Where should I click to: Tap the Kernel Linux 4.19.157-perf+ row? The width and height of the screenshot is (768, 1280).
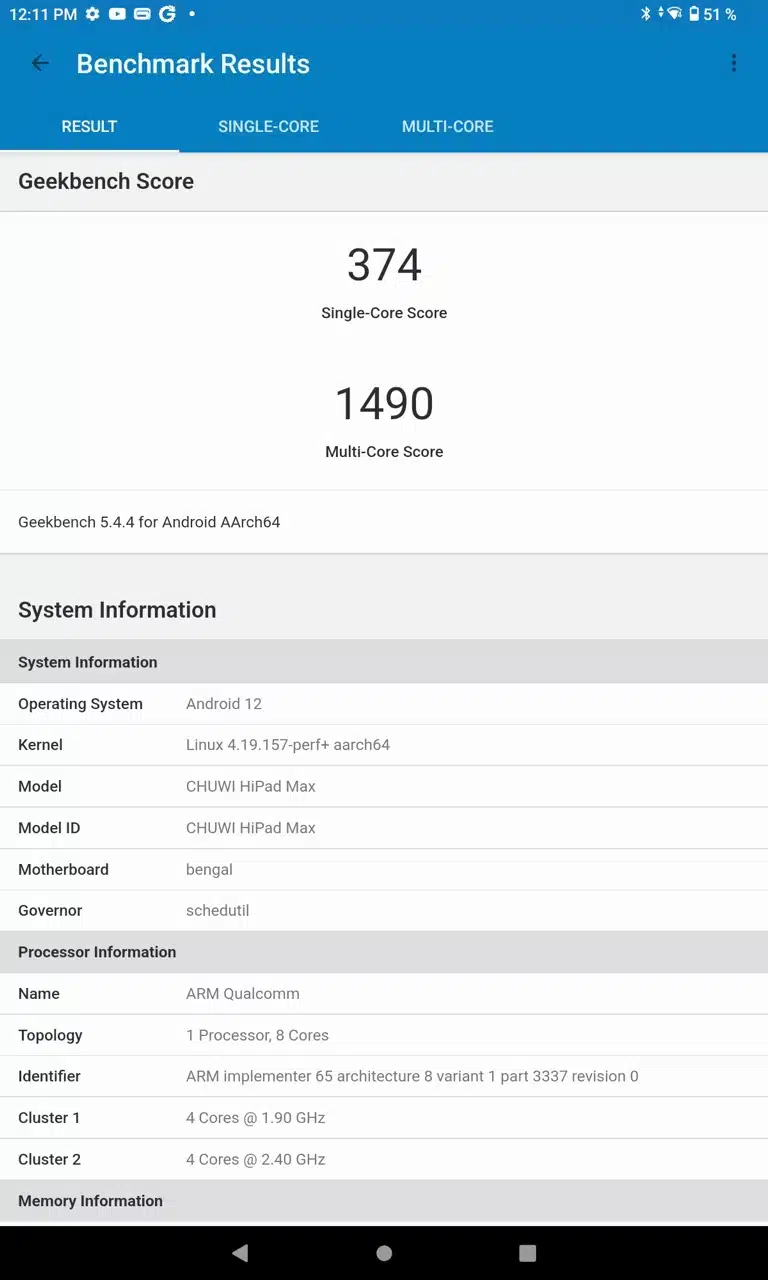(x=384, y=745)
